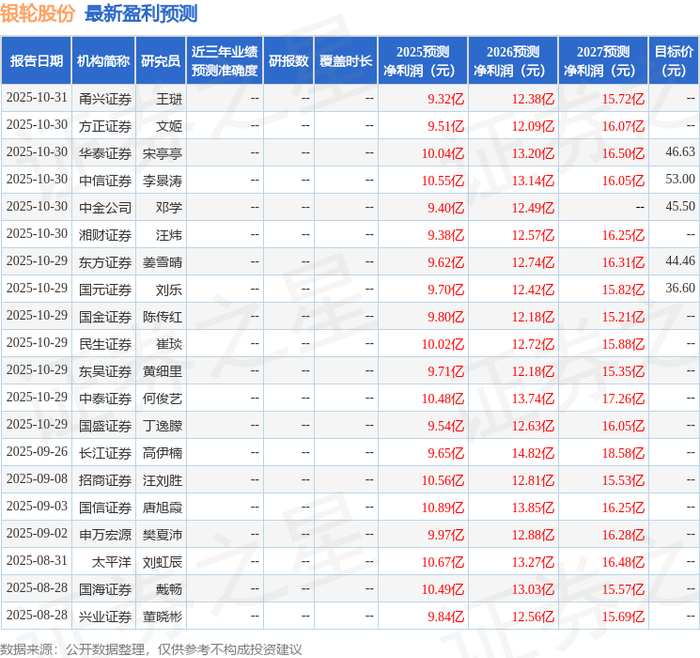The image size is (700, 658).
Task: Click the date 2025-10-31
Action: 37,97
